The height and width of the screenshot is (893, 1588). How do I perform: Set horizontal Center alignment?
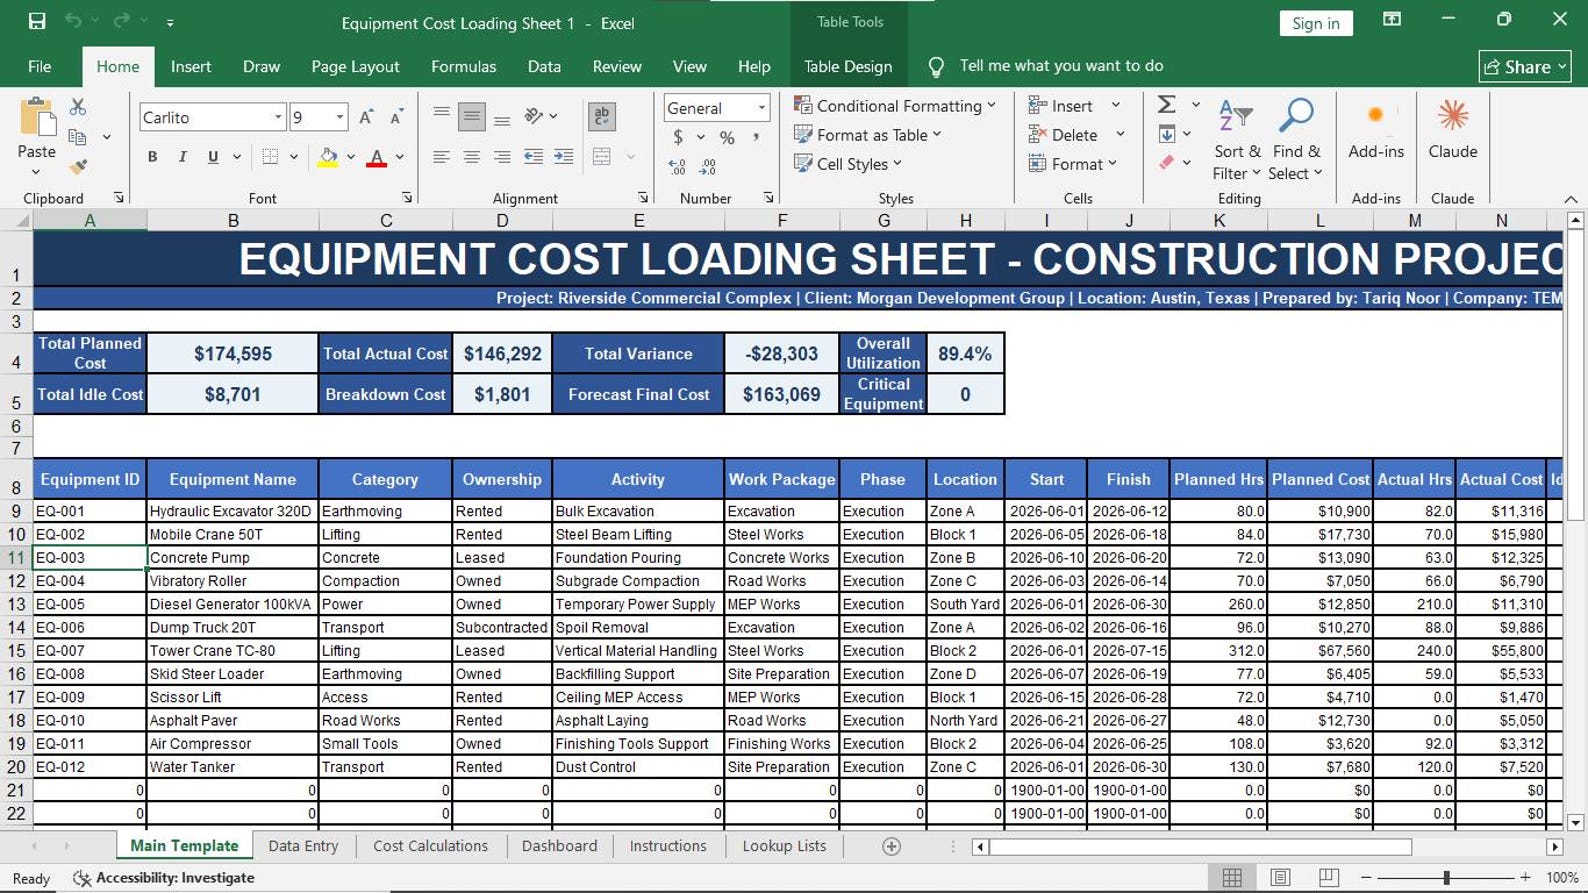tap(472, 157)
